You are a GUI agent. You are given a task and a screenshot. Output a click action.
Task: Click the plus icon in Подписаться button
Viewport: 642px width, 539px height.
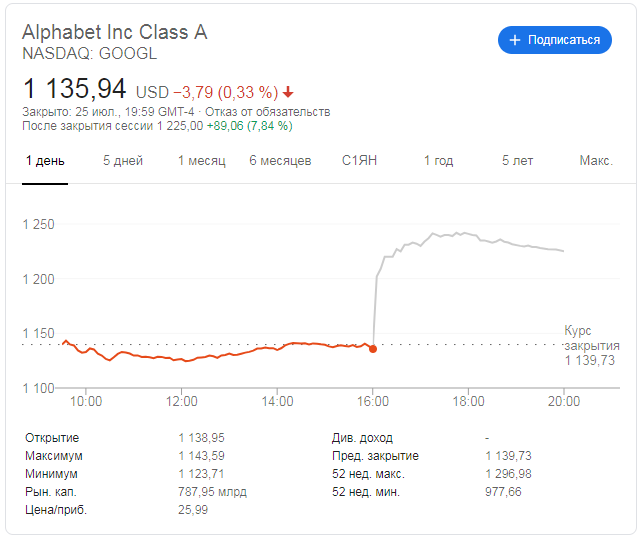pyautogui.click(x=515, y=40)
